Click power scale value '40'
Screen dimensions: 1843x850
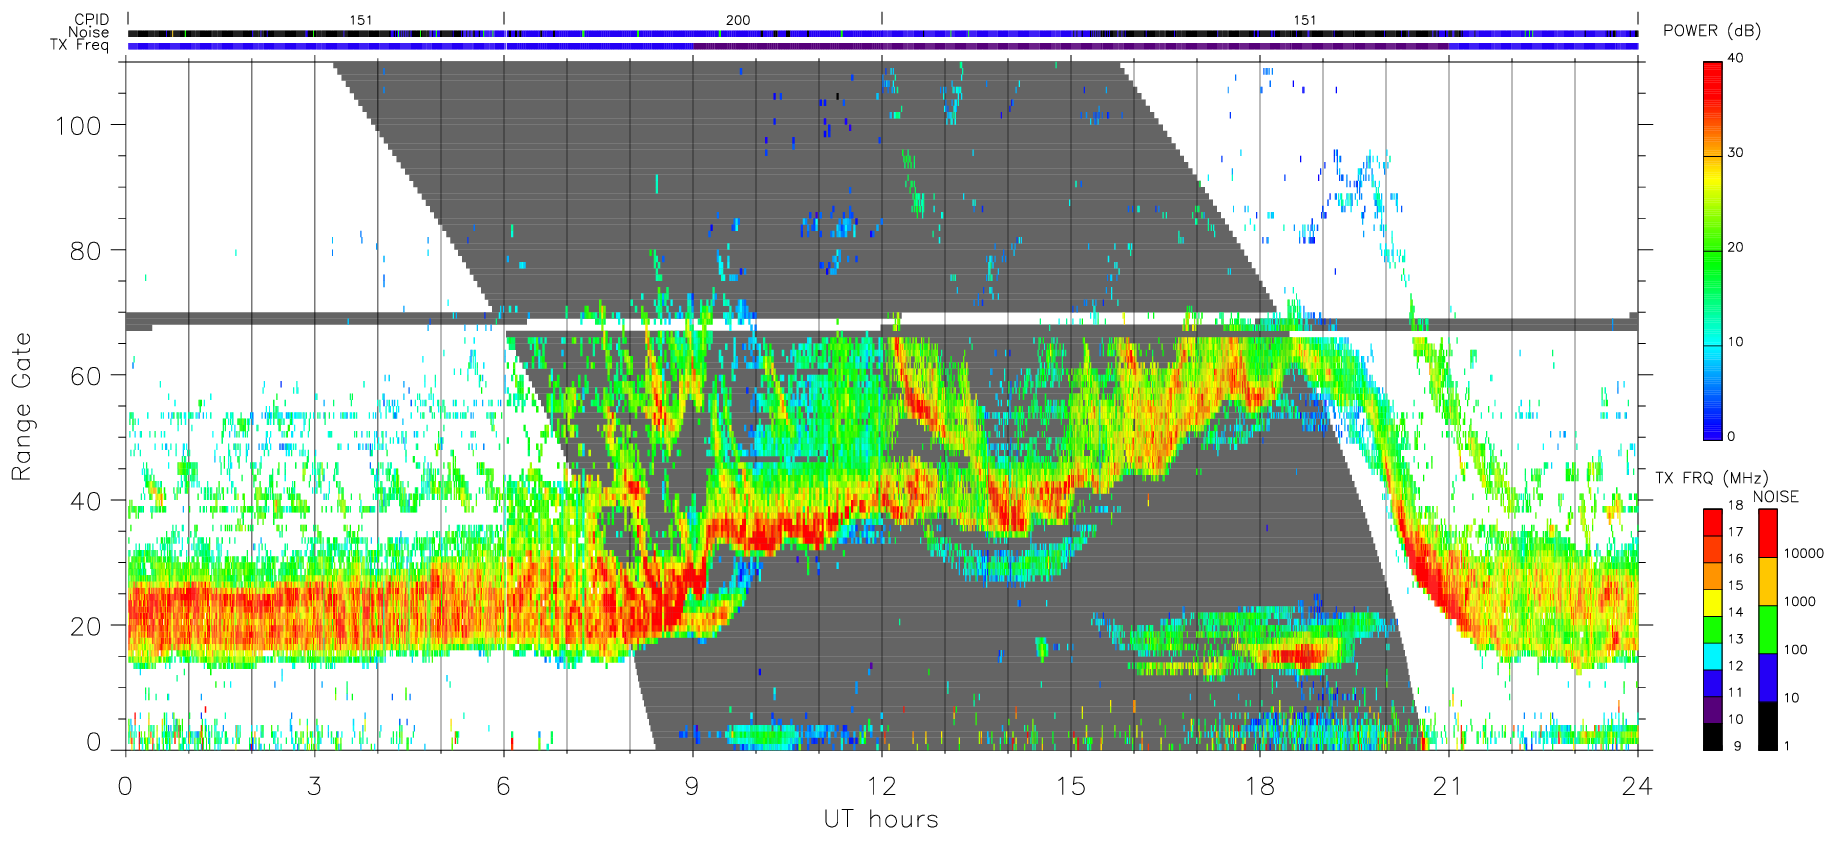(1735, 58)
